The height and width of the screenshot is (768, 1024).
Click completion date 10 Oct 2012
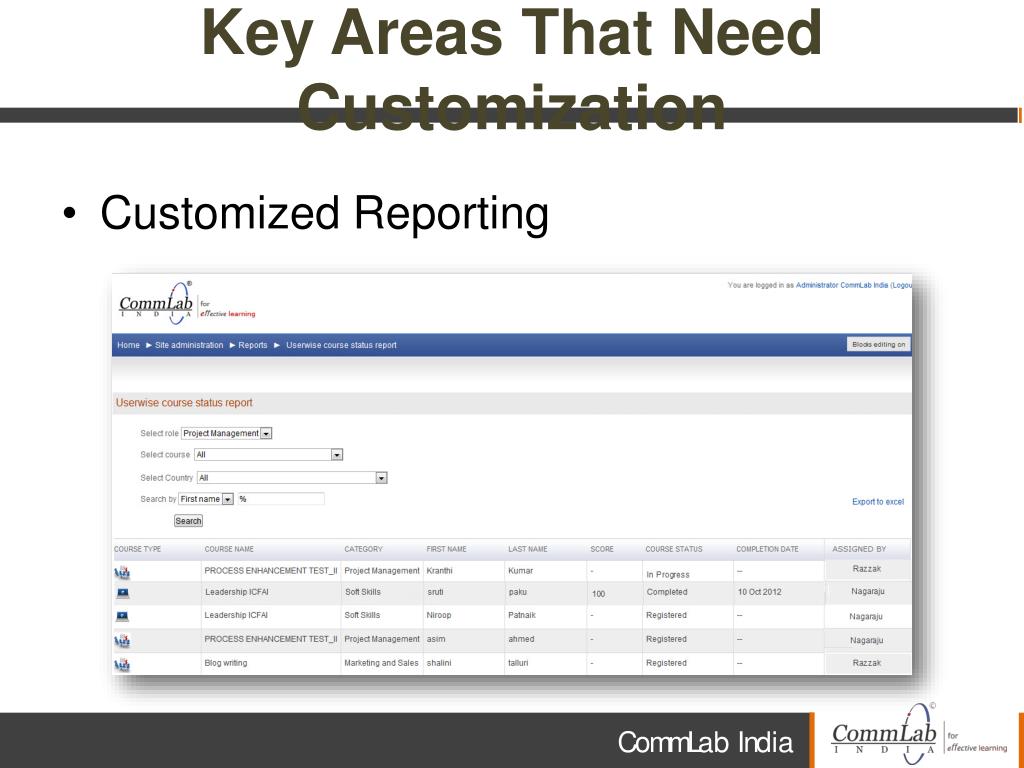coord(759,592)
